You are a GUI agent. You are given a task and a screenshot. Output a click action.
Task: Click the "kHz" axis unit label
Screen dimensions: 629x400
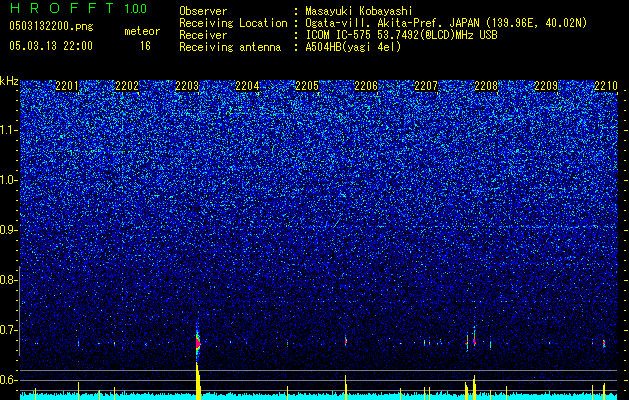click(9, 81)
